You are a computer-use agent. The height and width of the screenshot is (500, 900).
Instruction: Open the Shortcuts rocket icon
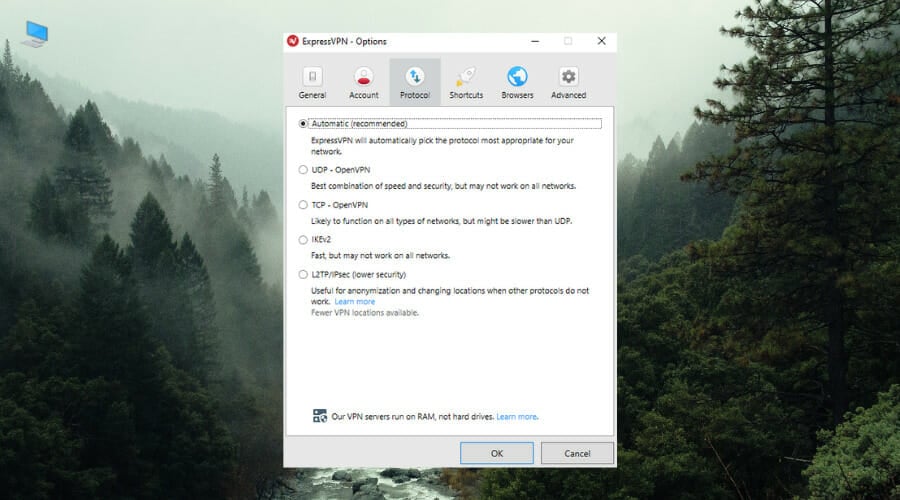click(466, 76)
